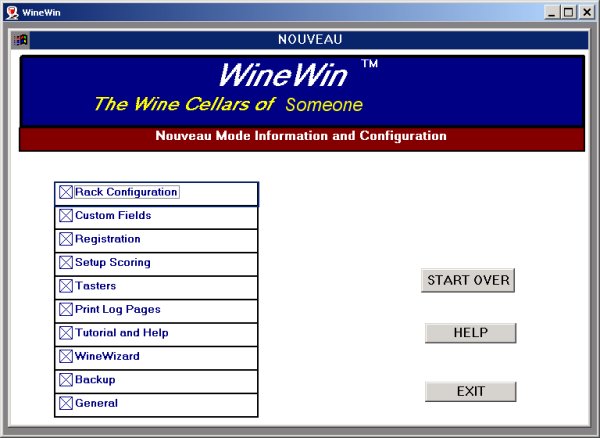Open the General configuration entry
Screen dimensions: 600x438
96,403
